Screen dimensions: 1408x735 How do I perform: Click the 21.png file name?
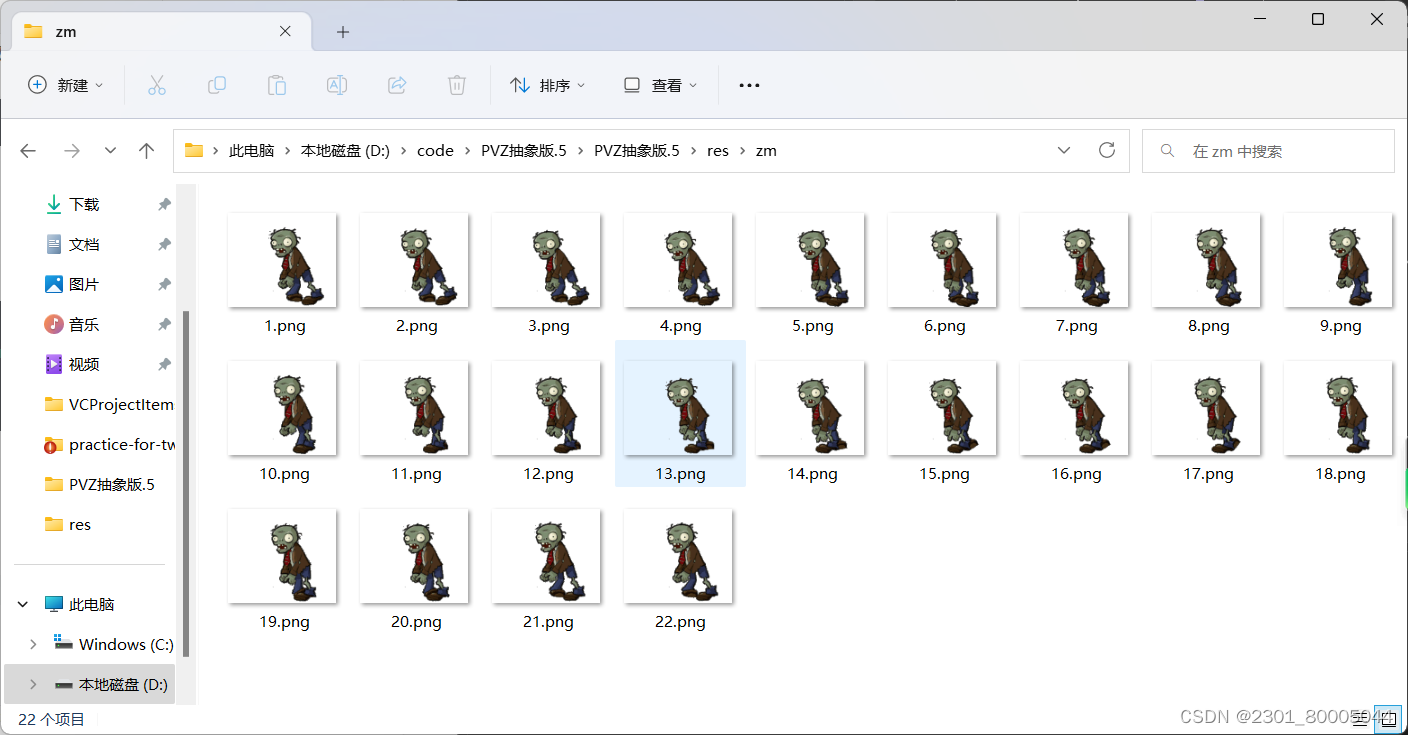tap(549, 622)
